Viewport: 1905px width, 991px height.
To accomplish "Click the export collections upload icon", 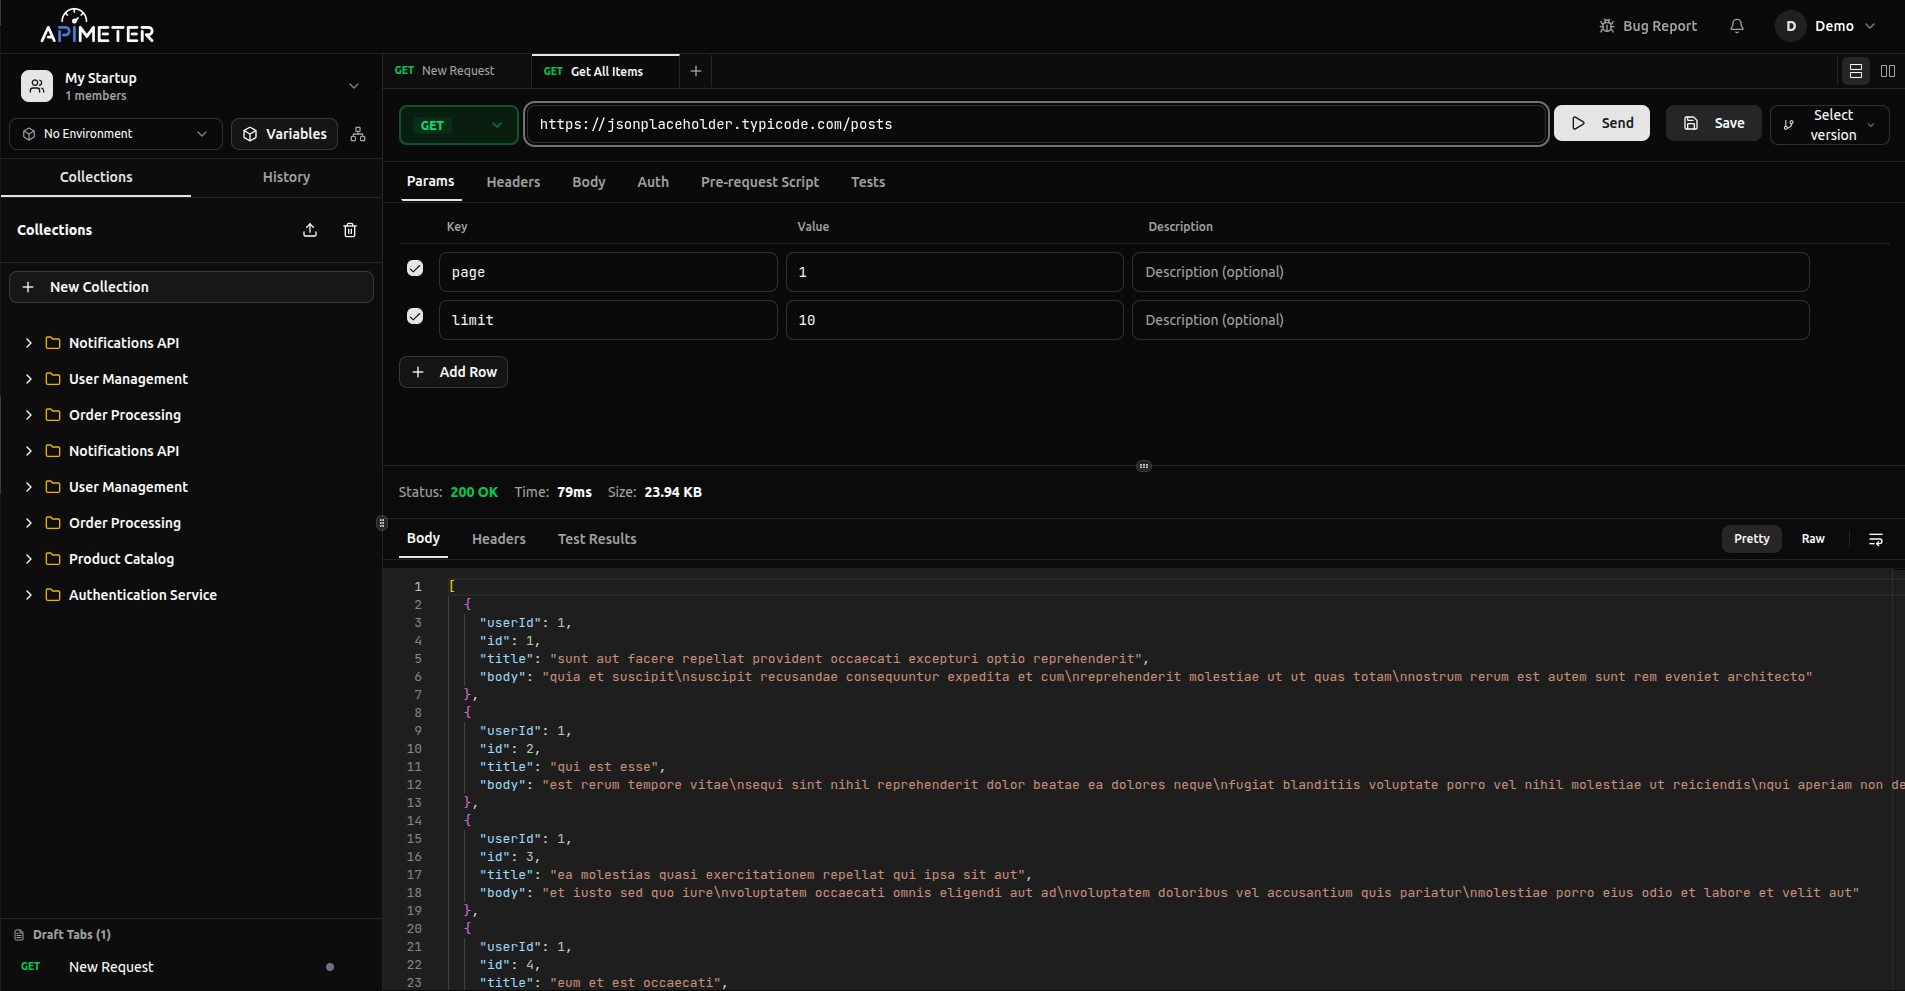I will click(310, 230).
